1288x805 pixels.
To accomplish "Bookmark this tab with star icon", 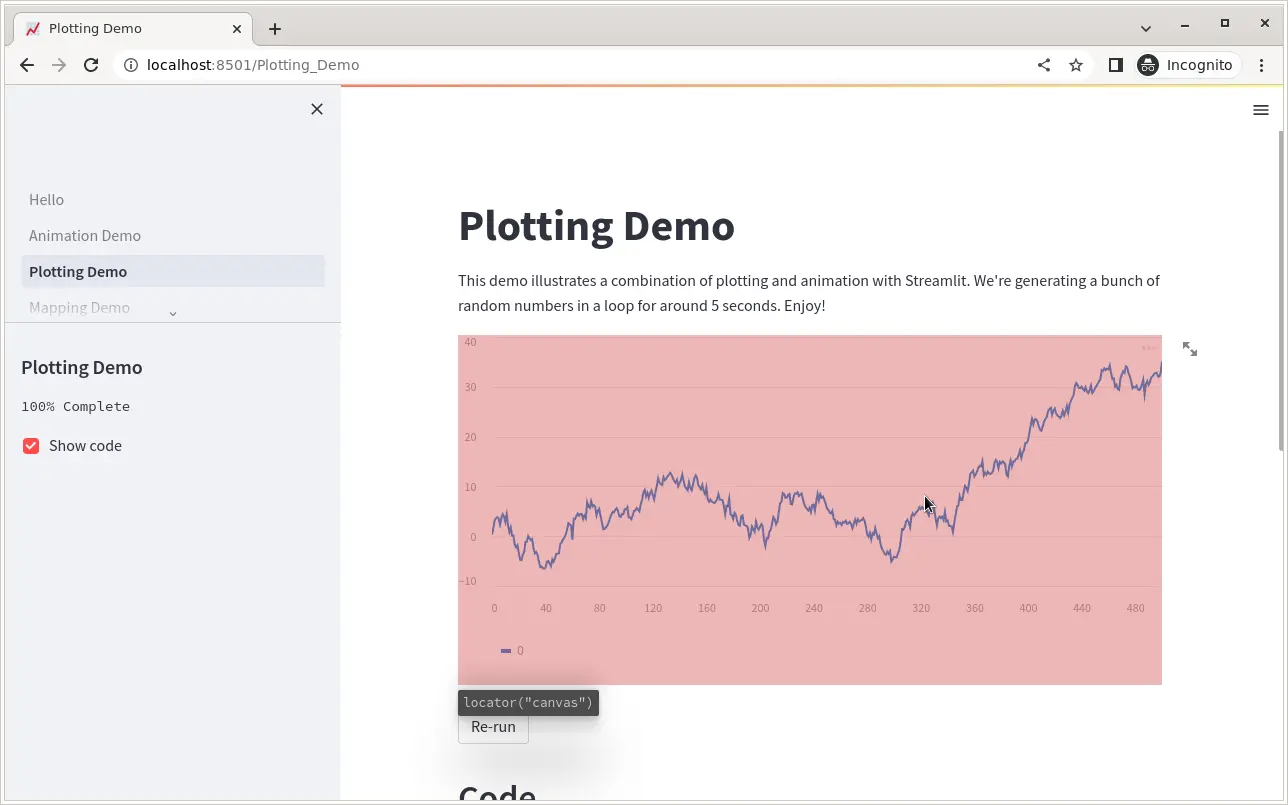I will tap(1076, 65).
